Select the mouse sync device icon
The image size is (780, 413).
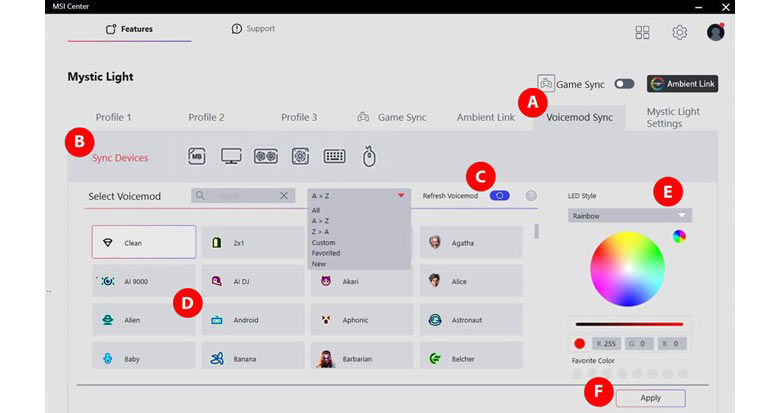(369, 156)
